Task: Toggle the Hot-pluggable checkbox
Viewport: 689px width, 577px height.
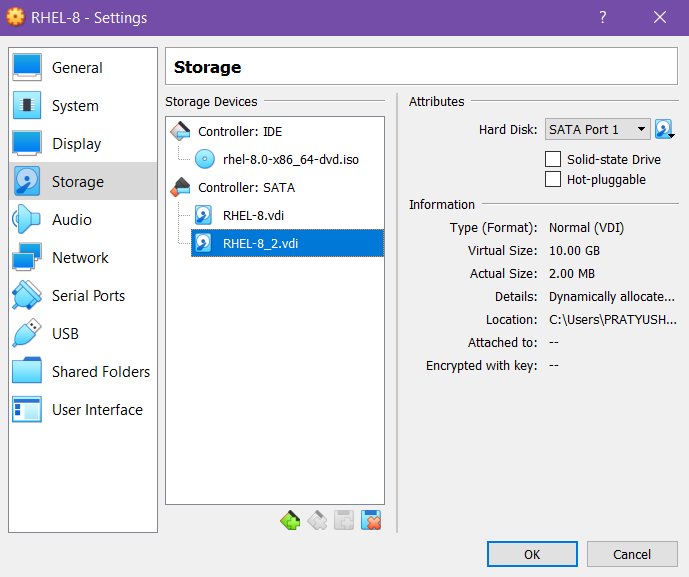Action: point(553,180)
